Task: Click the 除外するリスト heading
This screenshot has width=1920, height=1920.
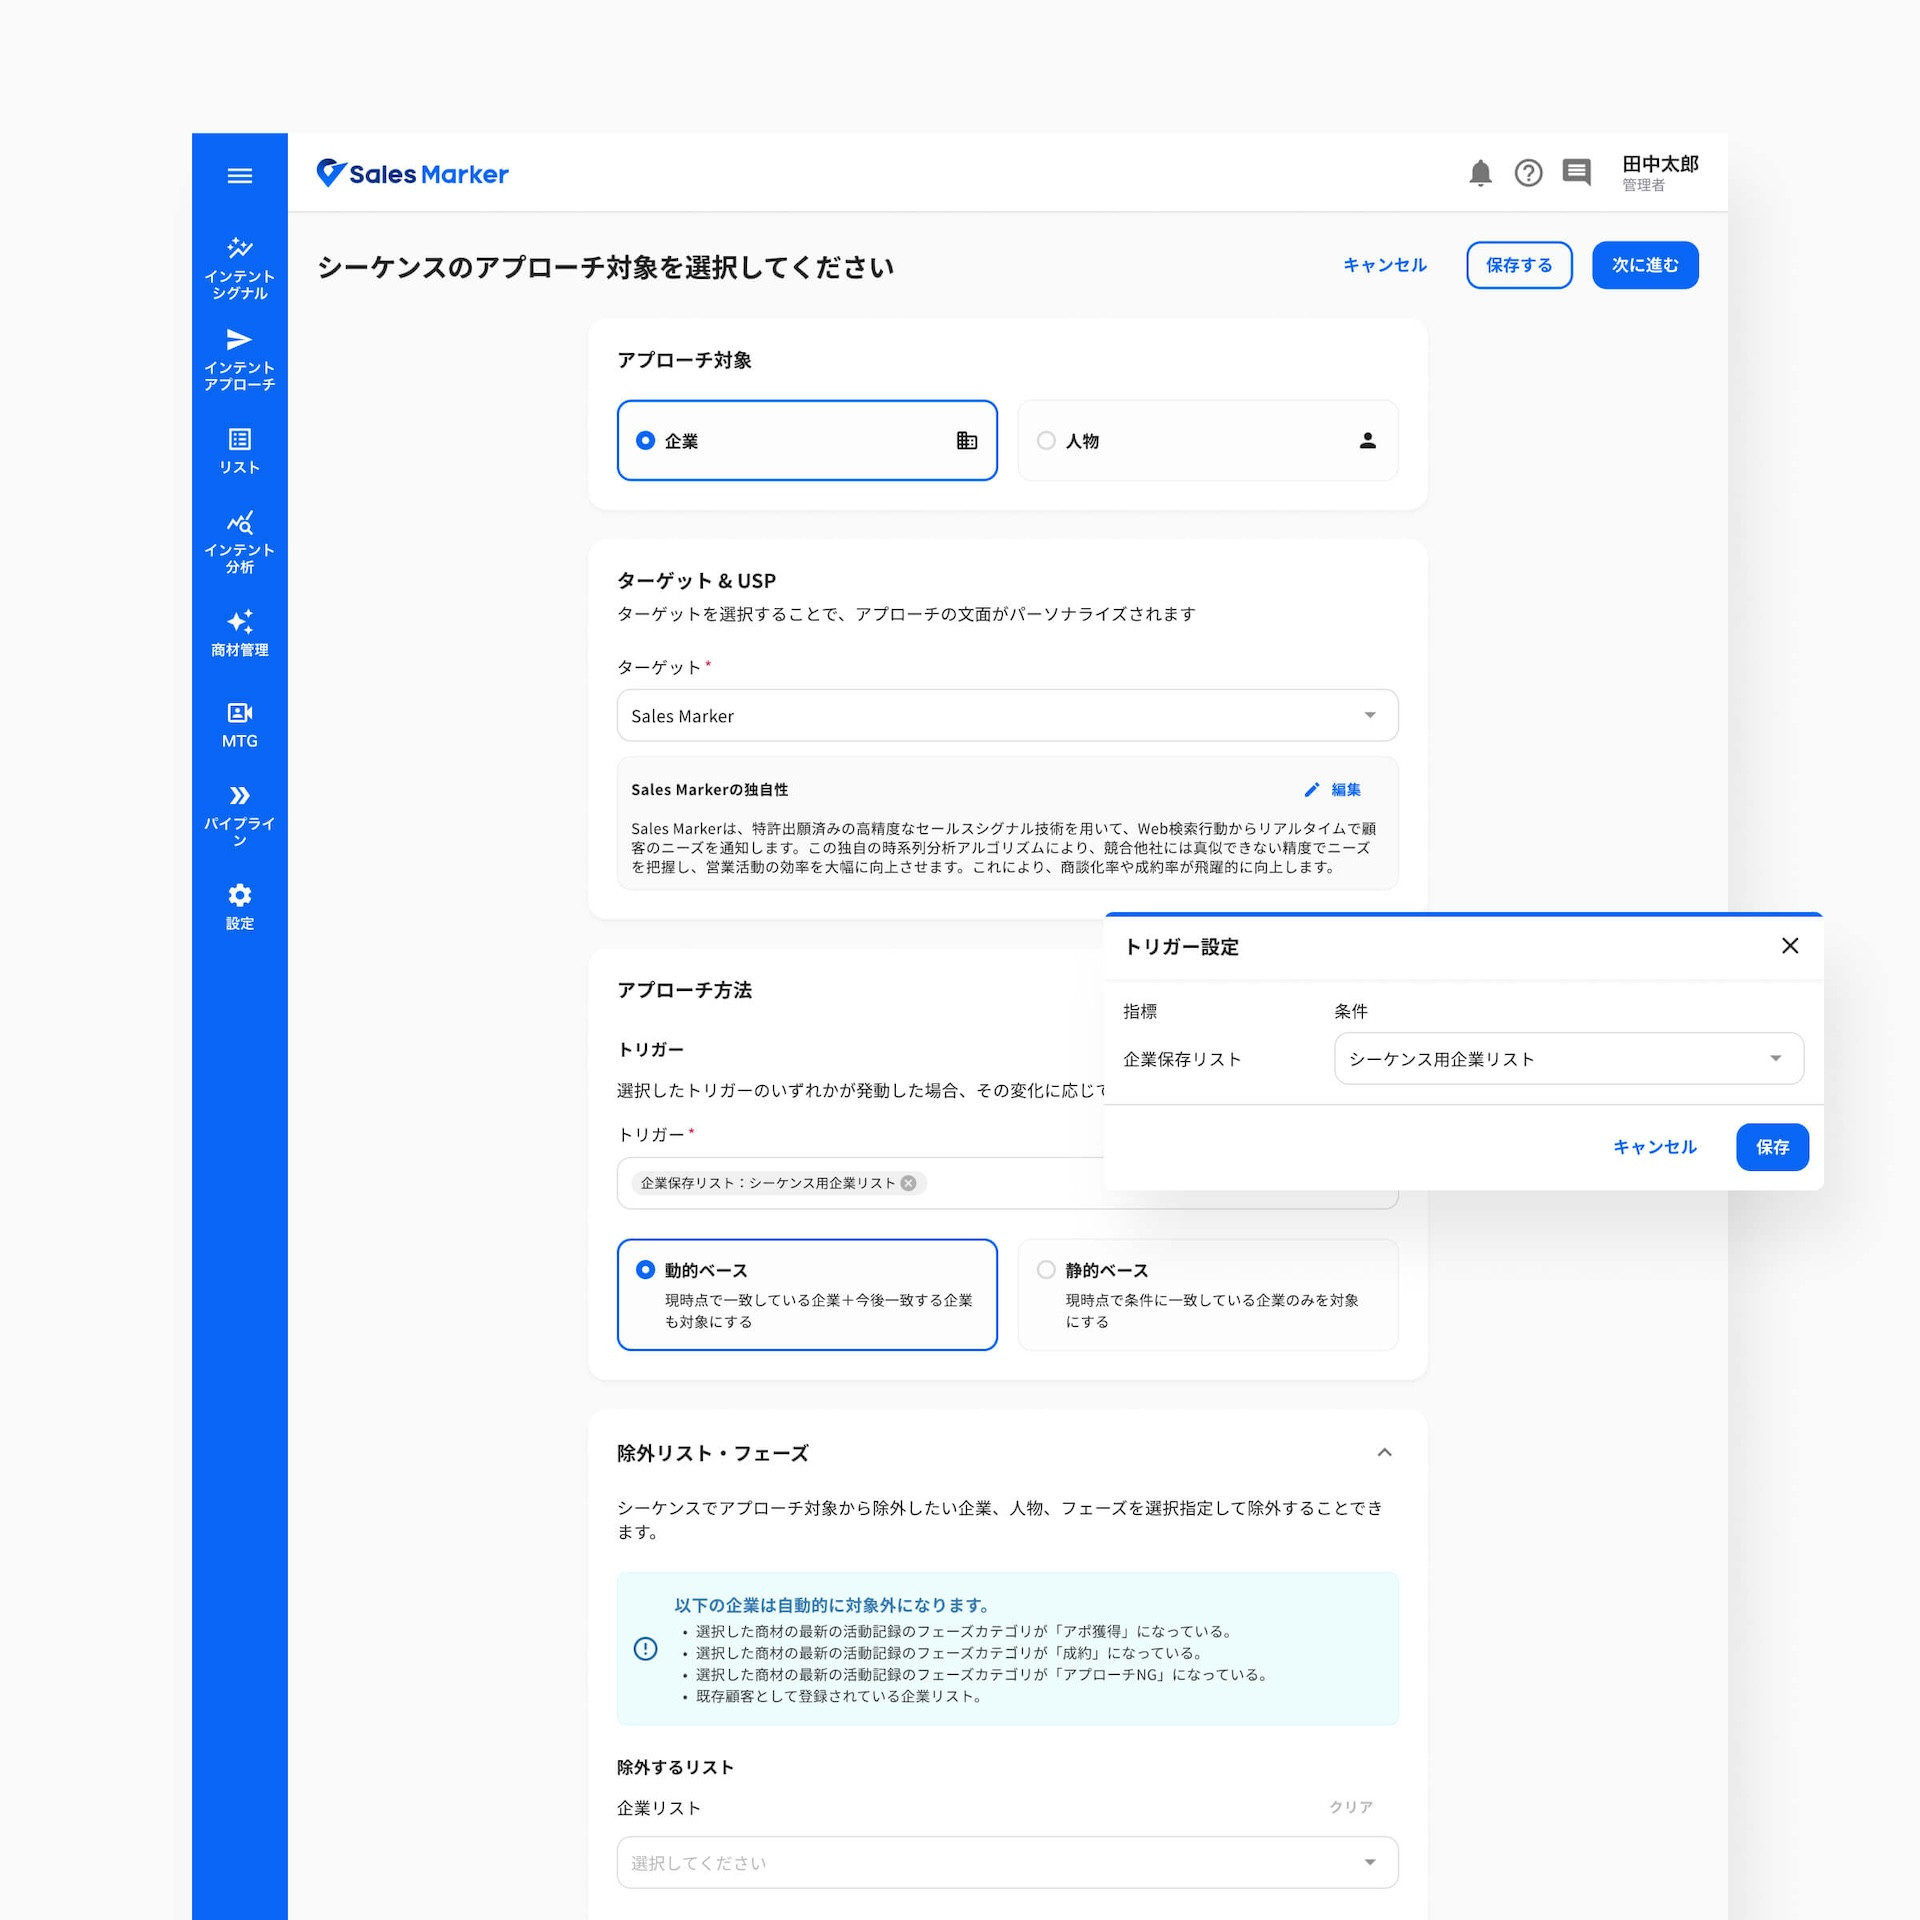Action: point(675,1767)
